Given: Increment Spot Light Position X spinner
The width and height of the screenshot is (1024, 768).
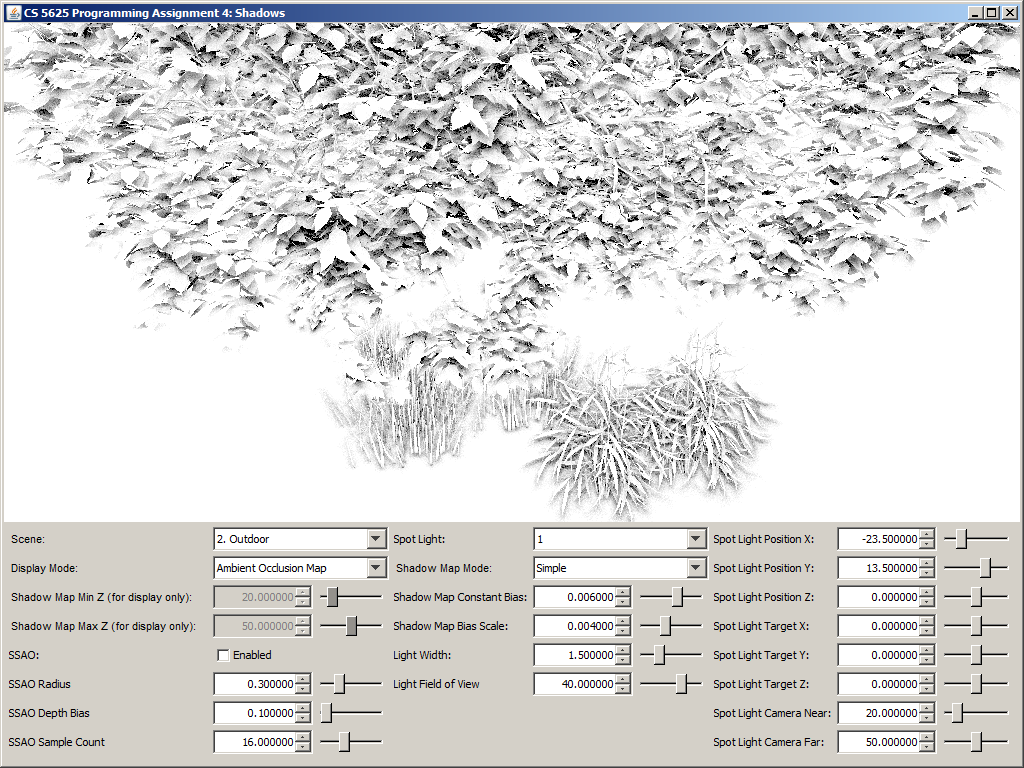Looking at the screenshot, I should 927,535.
